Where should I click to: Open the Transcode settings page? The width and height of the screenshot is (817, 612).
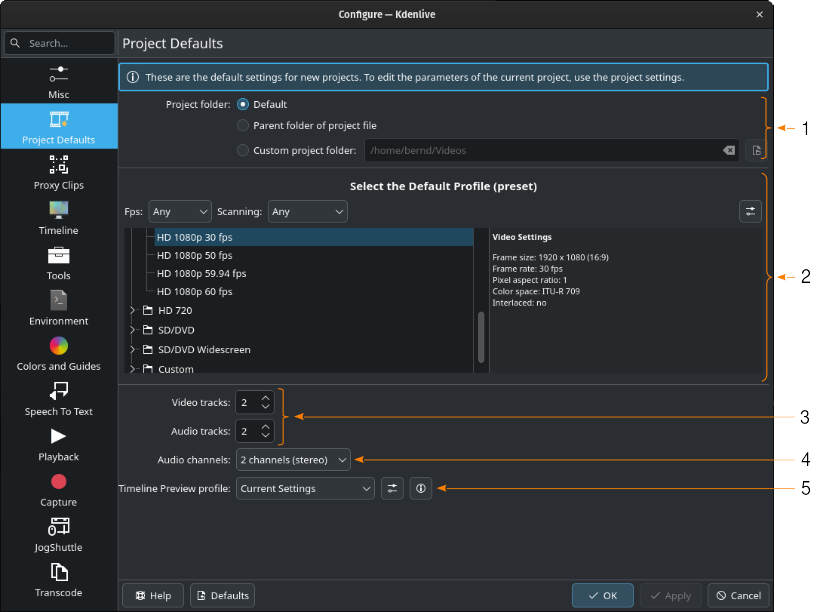pos(58,580)
